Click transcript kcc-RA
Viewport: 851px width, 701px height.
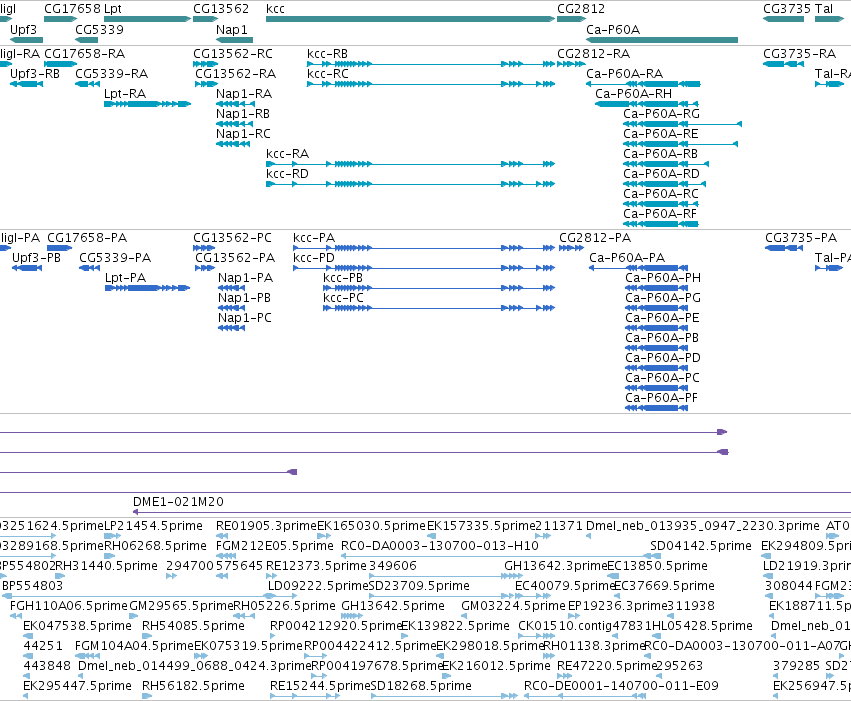tap(287, 154)
